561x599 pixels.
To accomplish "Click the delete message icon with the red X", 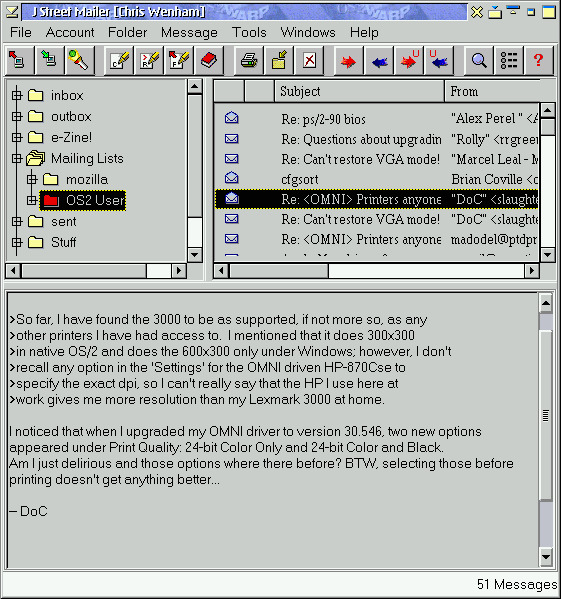I will point(309,60).
